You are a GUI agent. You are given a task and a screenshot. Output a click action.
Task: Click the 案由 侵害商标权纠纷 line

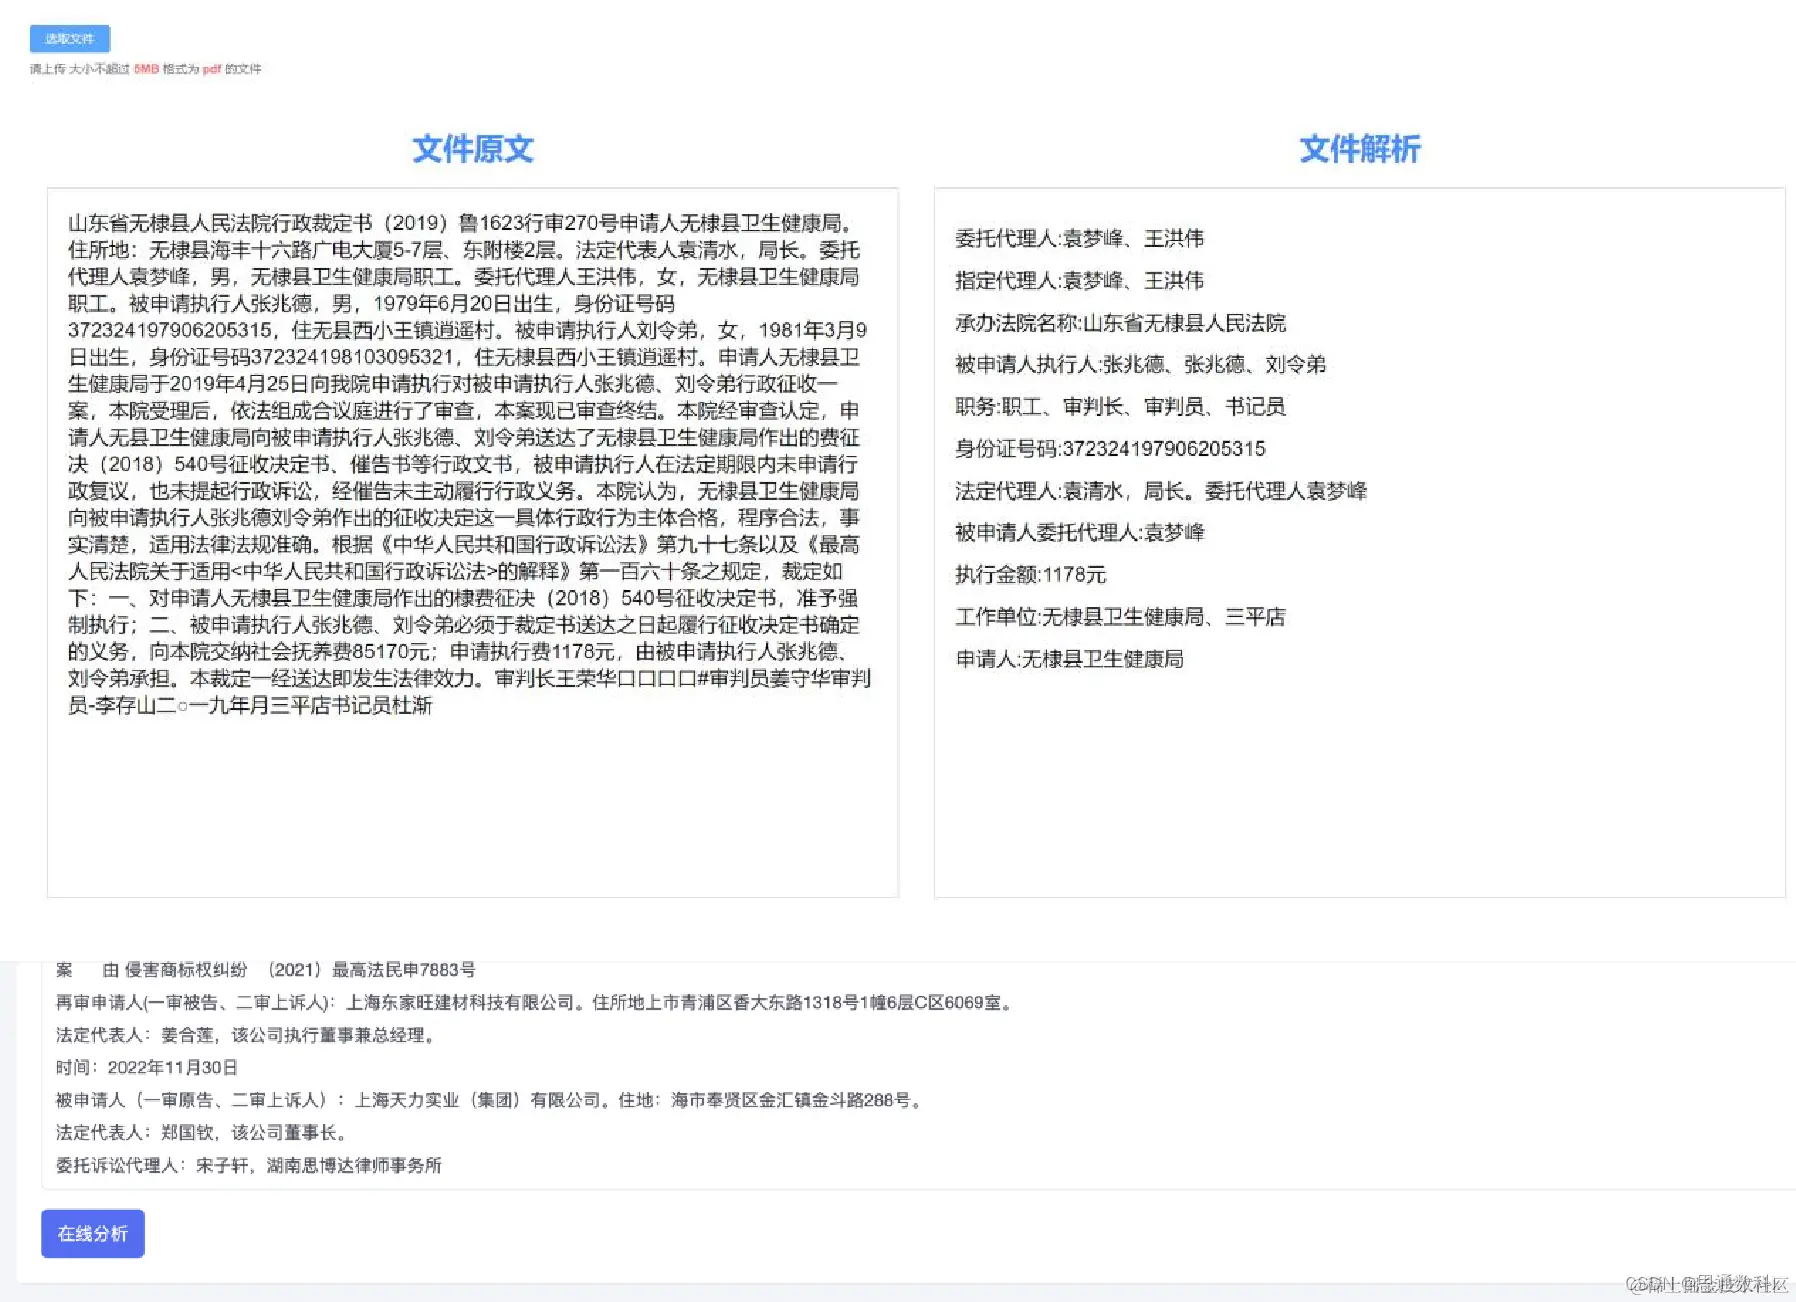(x=265, y=969)
